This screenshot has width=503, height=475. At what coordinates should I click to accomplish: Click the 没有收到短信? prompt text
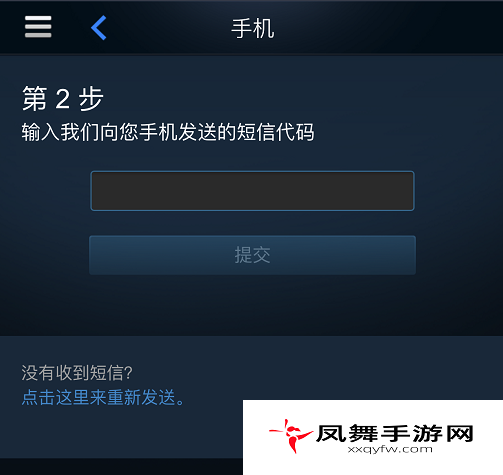(x=77, y=372)
